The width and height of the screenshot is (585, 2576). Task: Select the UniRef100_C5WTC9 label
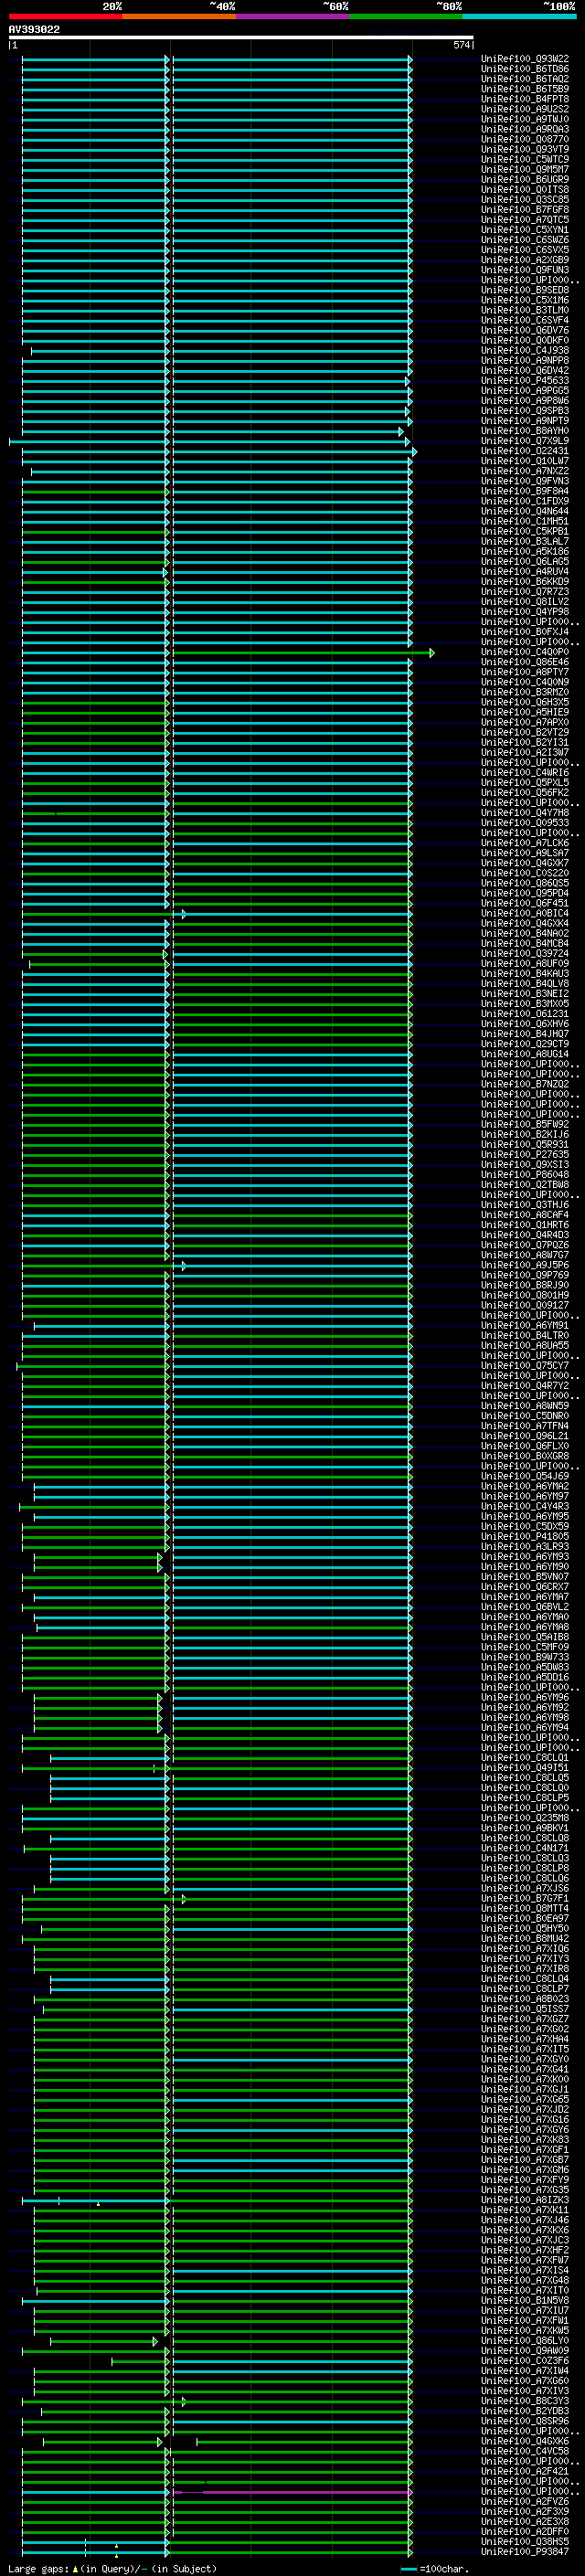point(525,159)
